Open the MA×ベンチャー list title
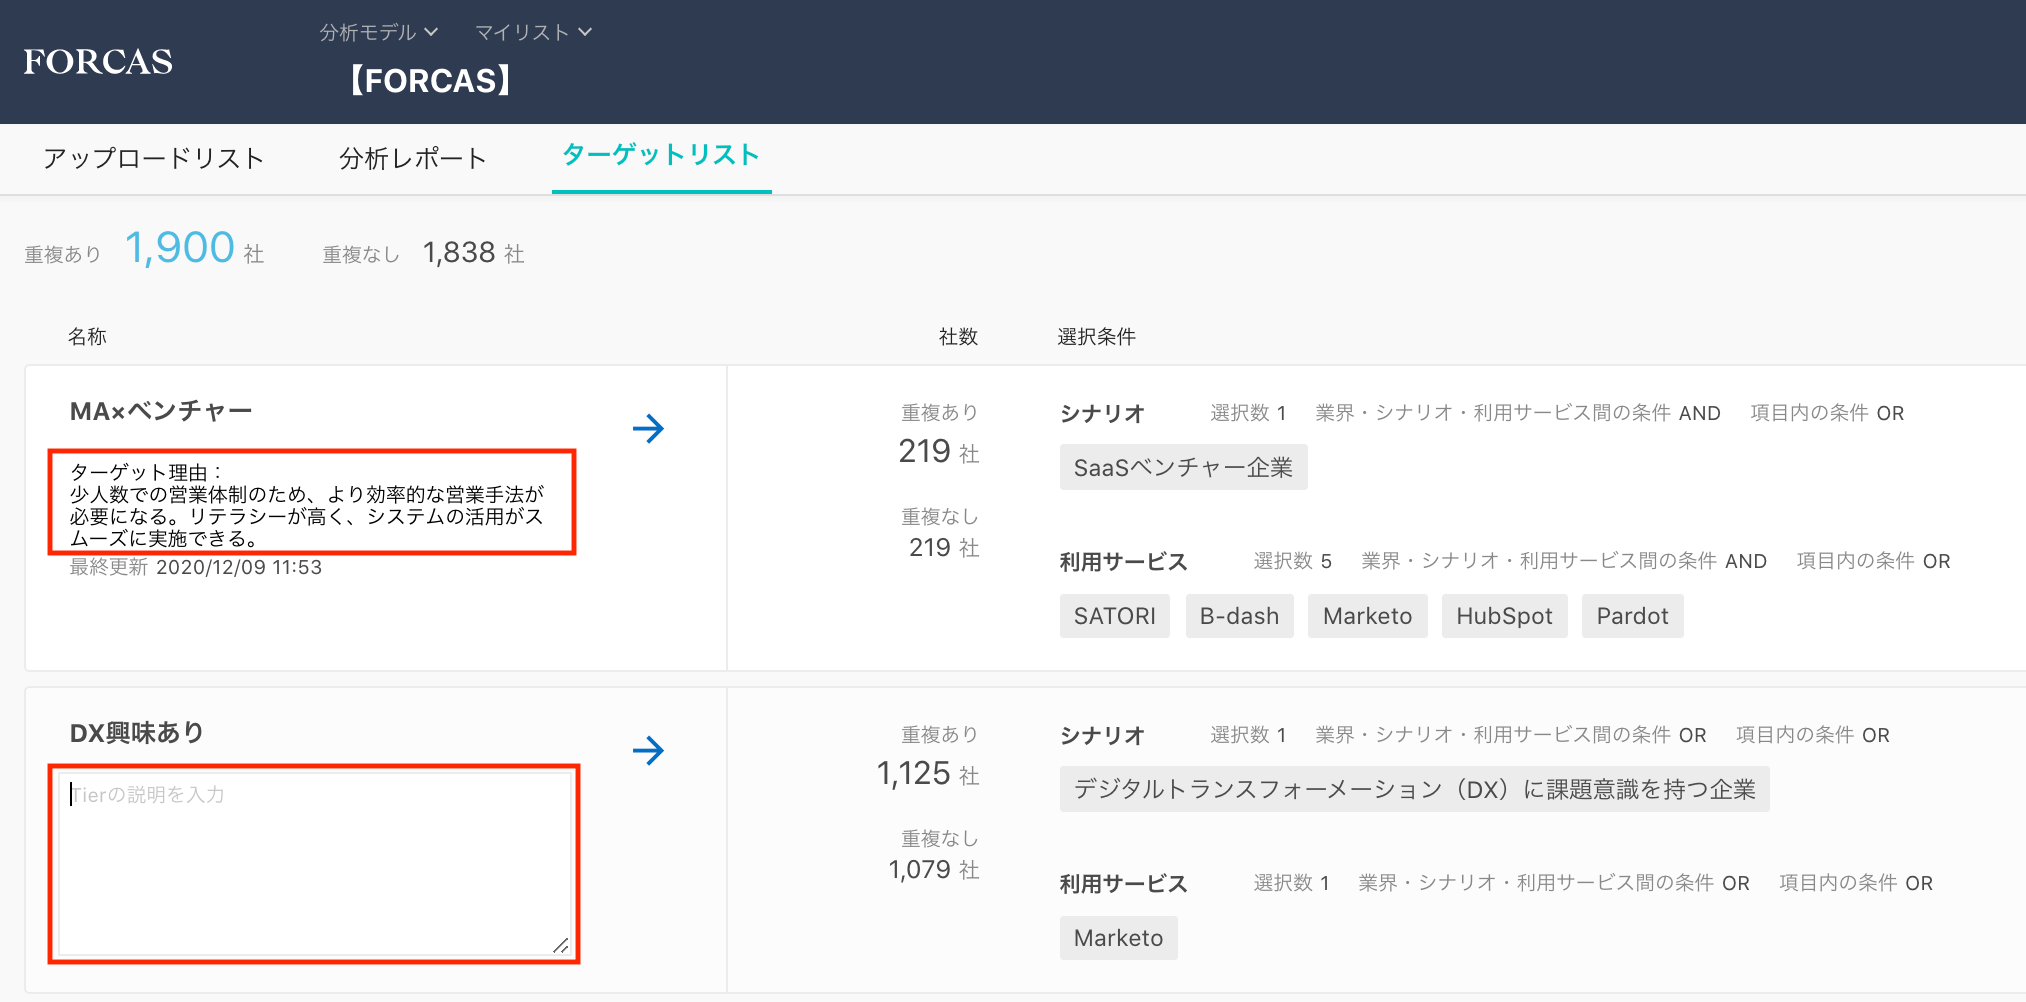This screenshot has height=1002, width=2026. [x=161, y=411]
